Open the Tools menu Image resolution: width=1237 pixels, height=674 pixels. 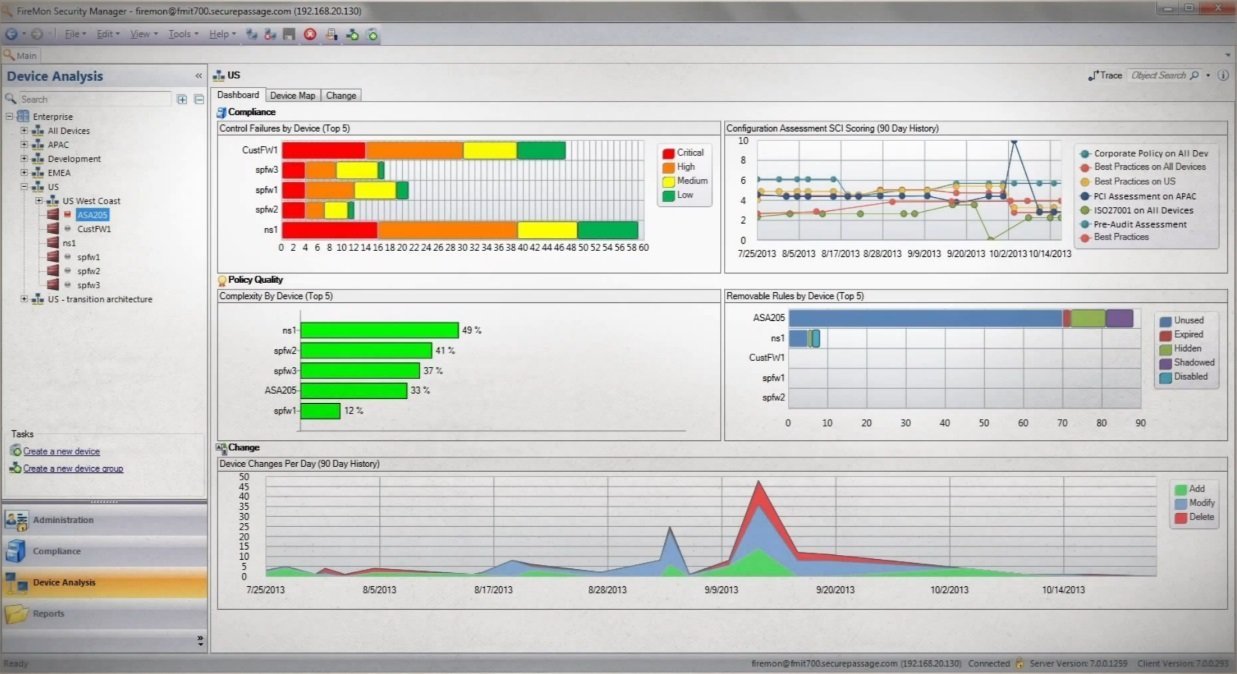coord(180,33)
